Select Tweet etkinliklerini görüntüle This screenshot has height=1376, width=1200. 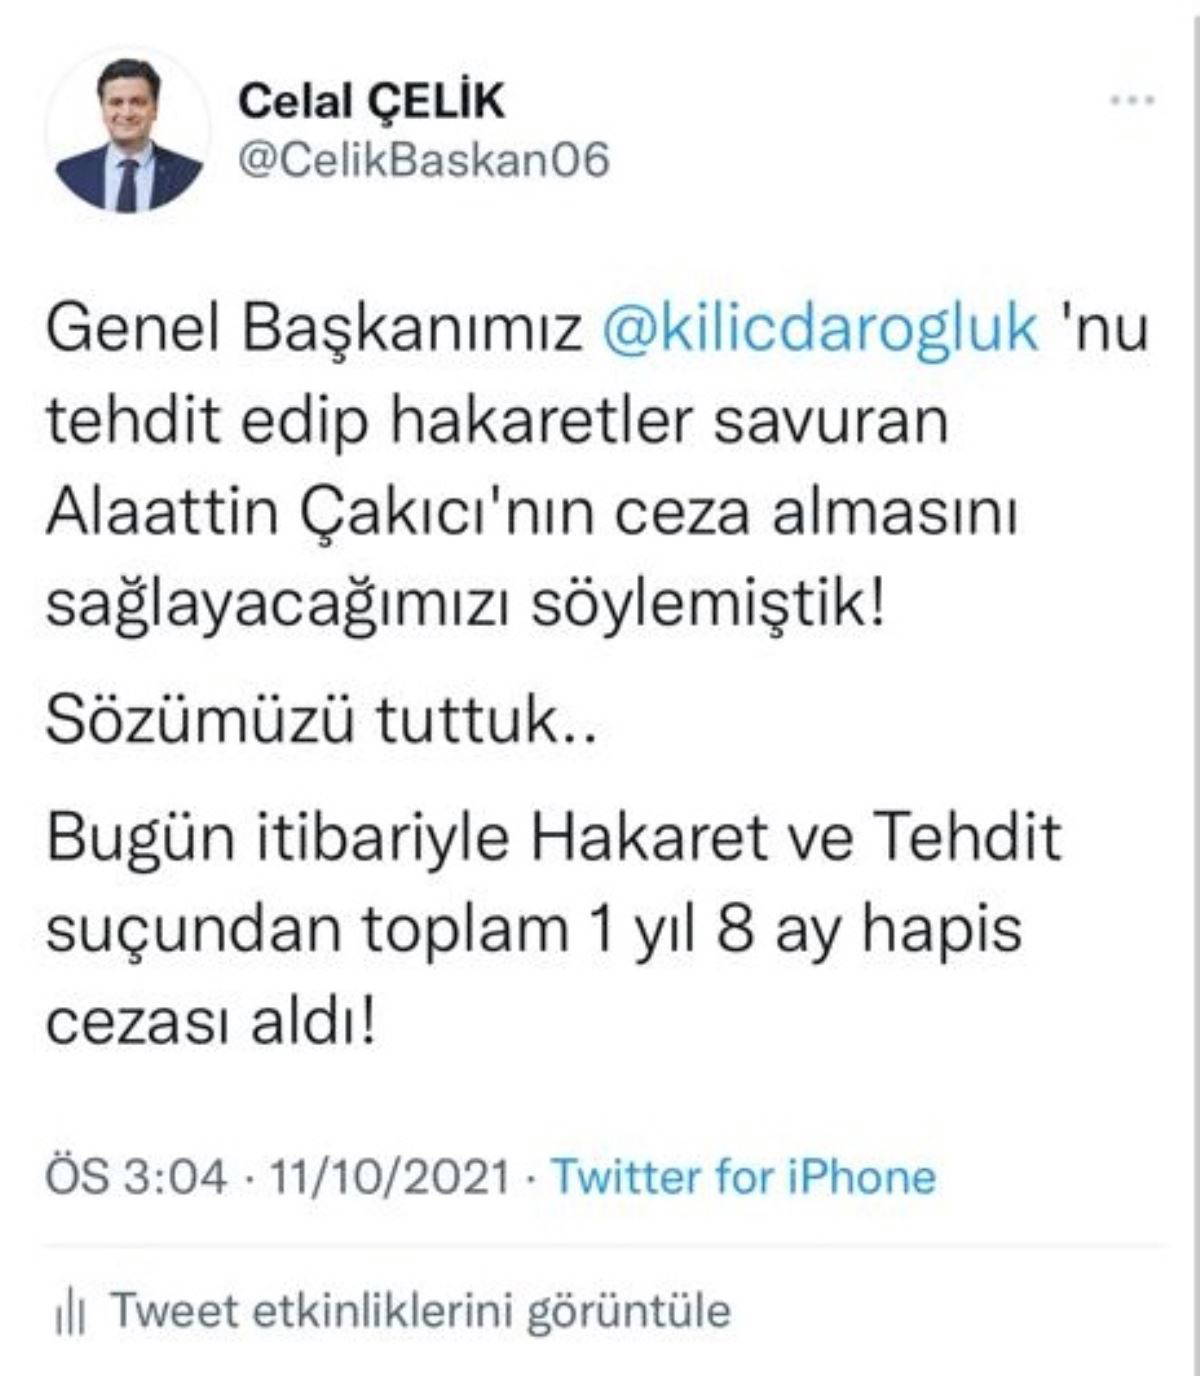coord(420,1311)
